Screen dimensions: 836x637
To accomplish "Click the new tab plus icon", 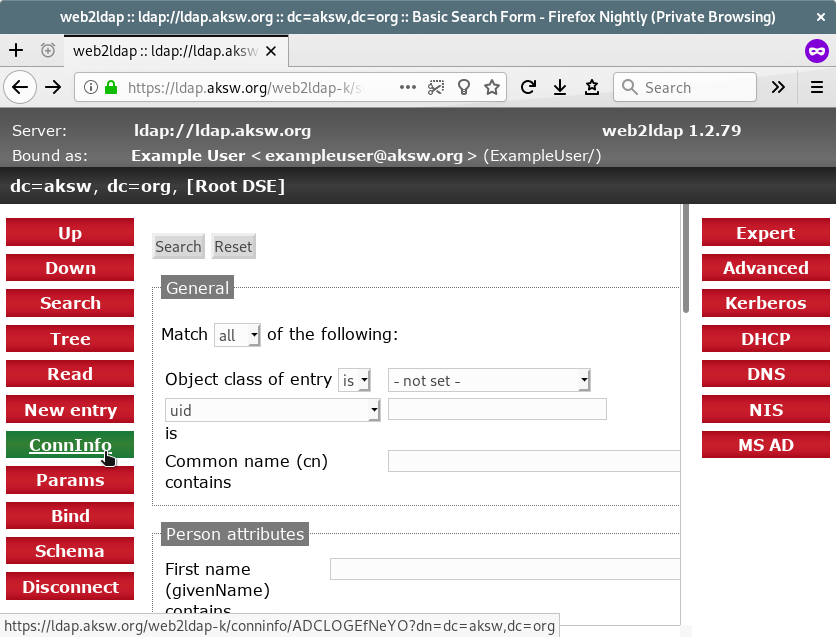I will (x=16, y=50).
